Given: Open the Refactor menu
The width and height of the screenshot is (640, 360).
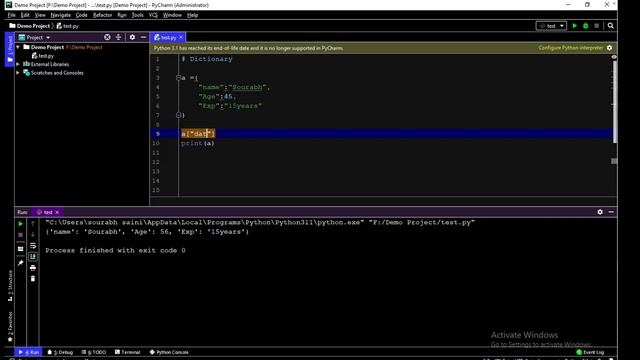Looking at the screenshot, I should click(102, 15).
